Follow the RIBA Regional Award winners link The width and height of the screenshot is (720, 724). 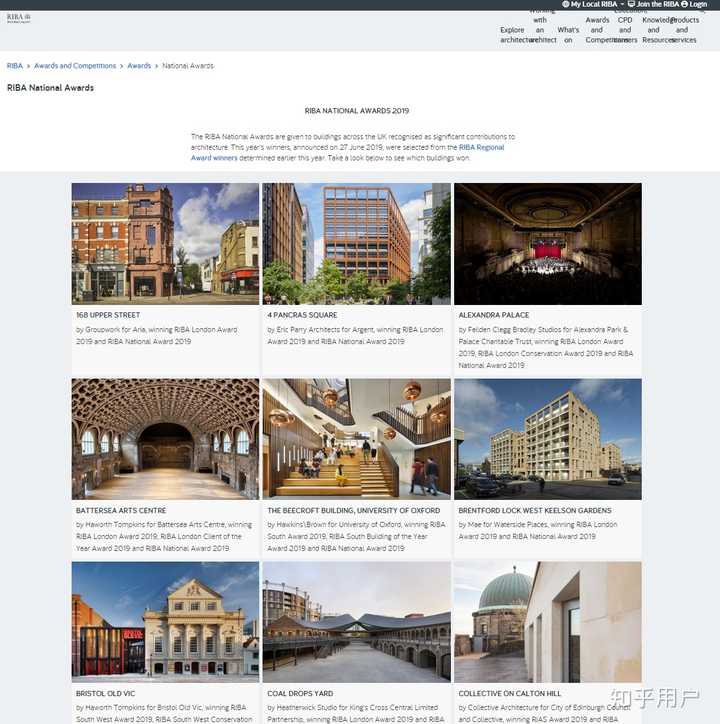[348, 152]
